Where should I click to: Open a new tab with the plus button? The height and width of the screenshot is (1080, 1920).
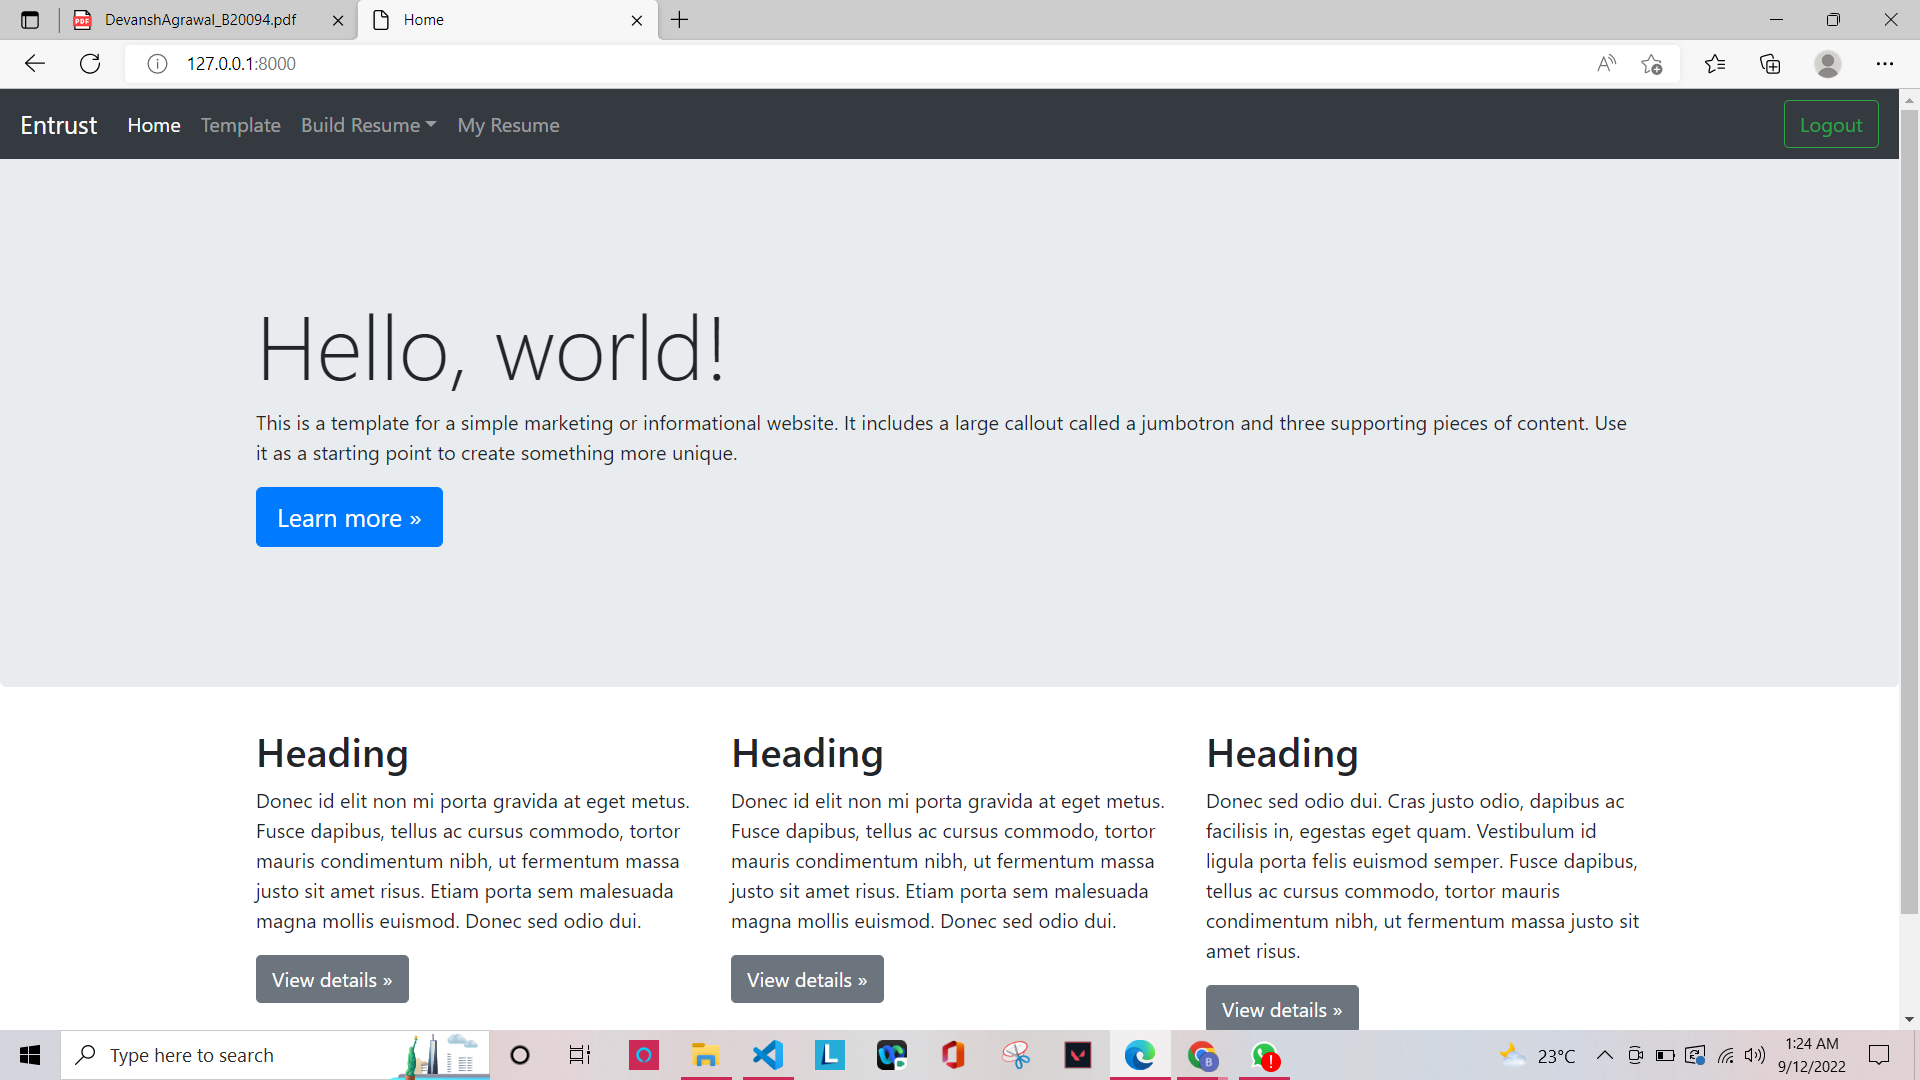(680, 20)
